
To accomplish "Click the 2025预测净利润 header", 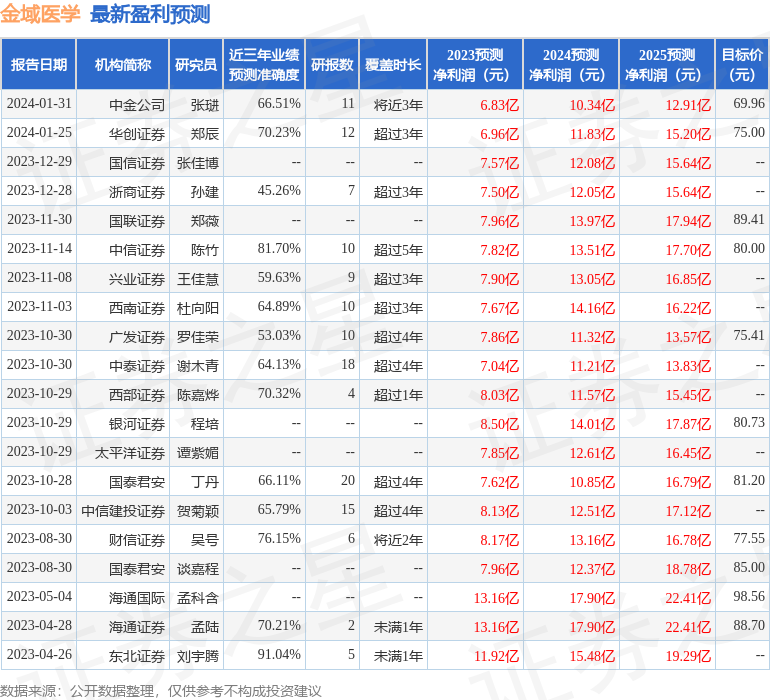I will point(667,64).
